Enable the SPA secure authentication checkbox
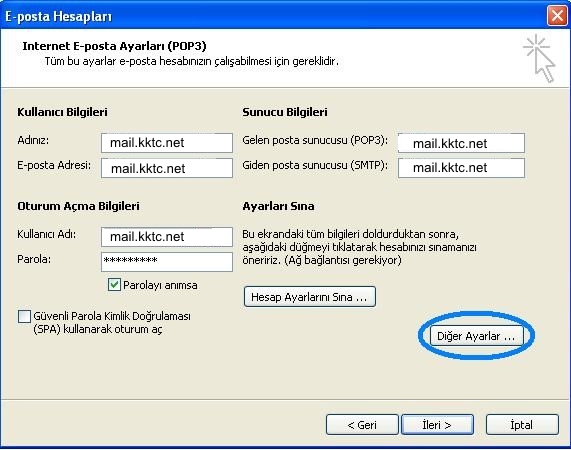Screen dimensions: 571x450 pos(24,316)
